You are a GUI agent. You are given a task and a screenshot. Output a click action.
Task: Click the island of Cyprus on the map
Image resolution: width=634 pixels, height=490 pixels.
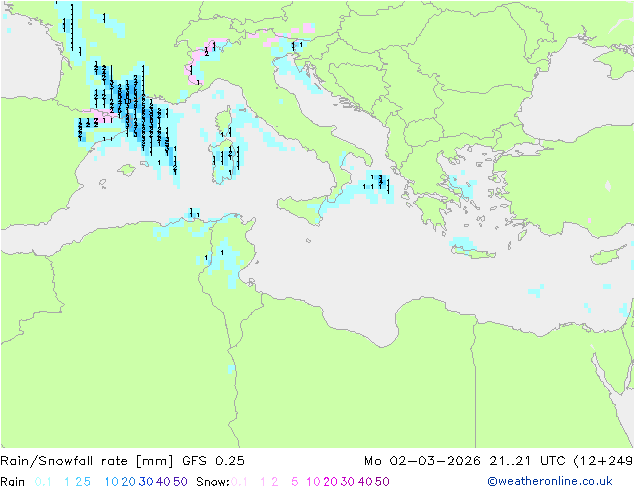607,256
